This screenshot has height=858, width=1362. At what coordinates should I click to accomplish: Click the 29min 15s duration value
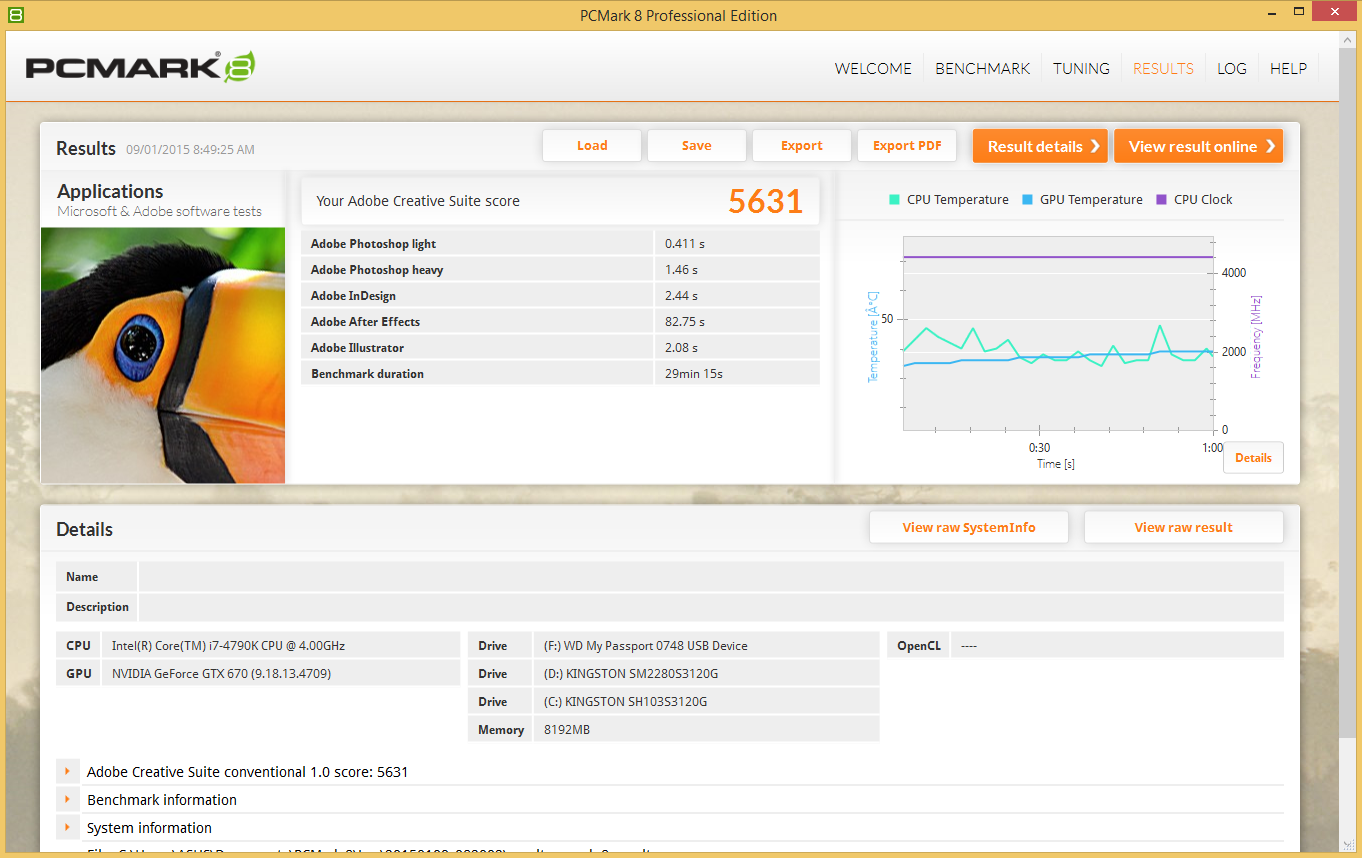tap(694, 374)
